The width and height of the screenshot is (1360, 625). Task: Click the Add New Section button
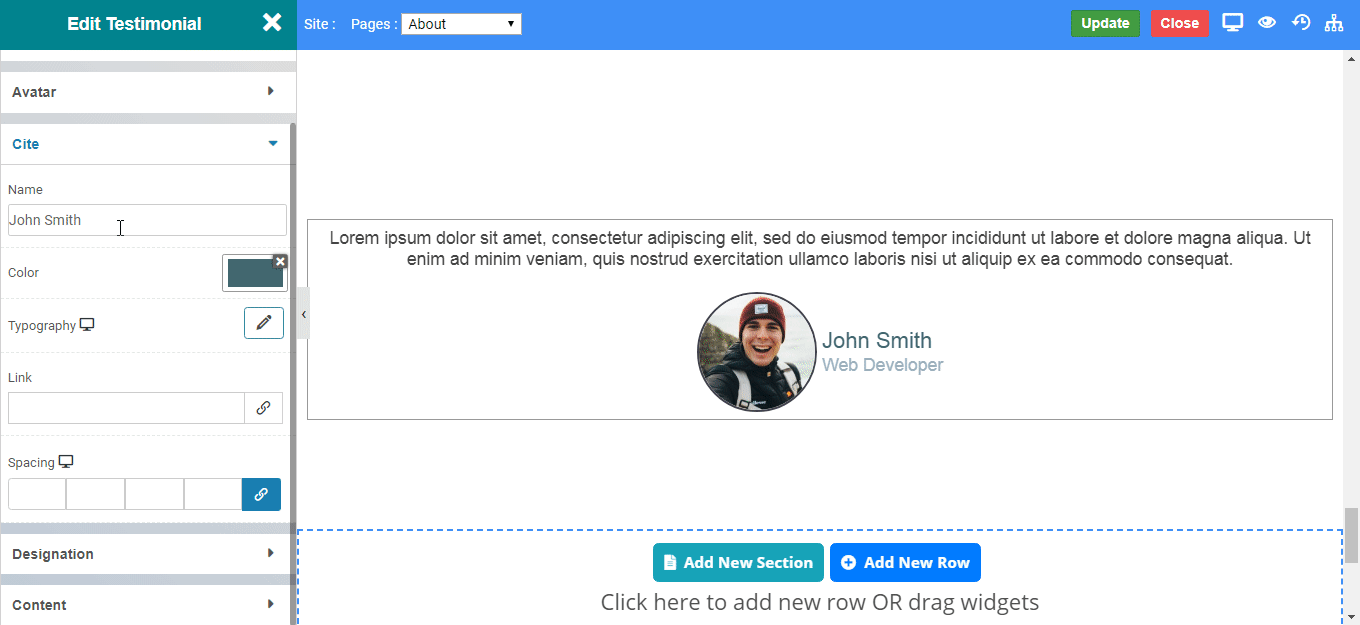pos(738,562)
